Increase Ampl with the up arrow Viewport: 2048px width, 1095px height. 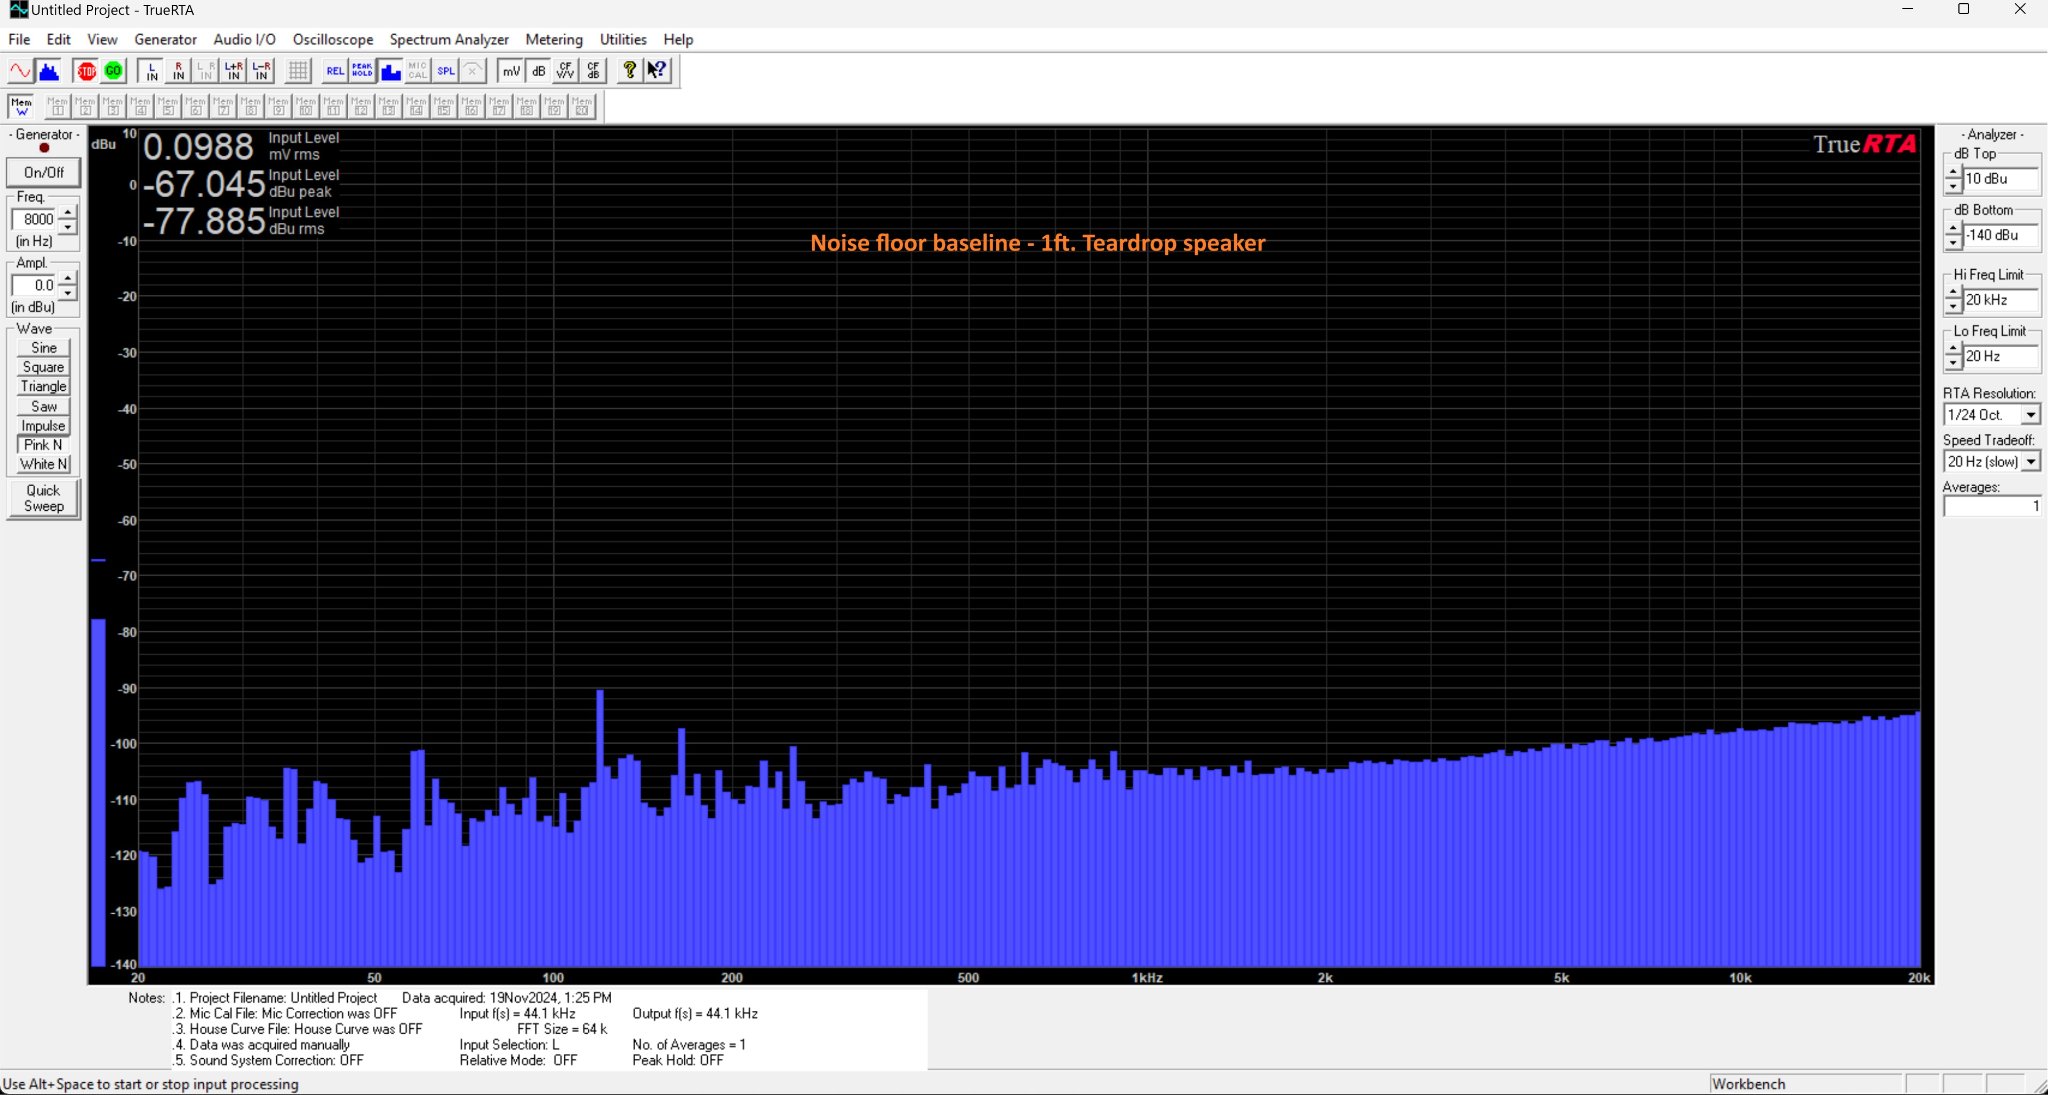click(67, 279)
